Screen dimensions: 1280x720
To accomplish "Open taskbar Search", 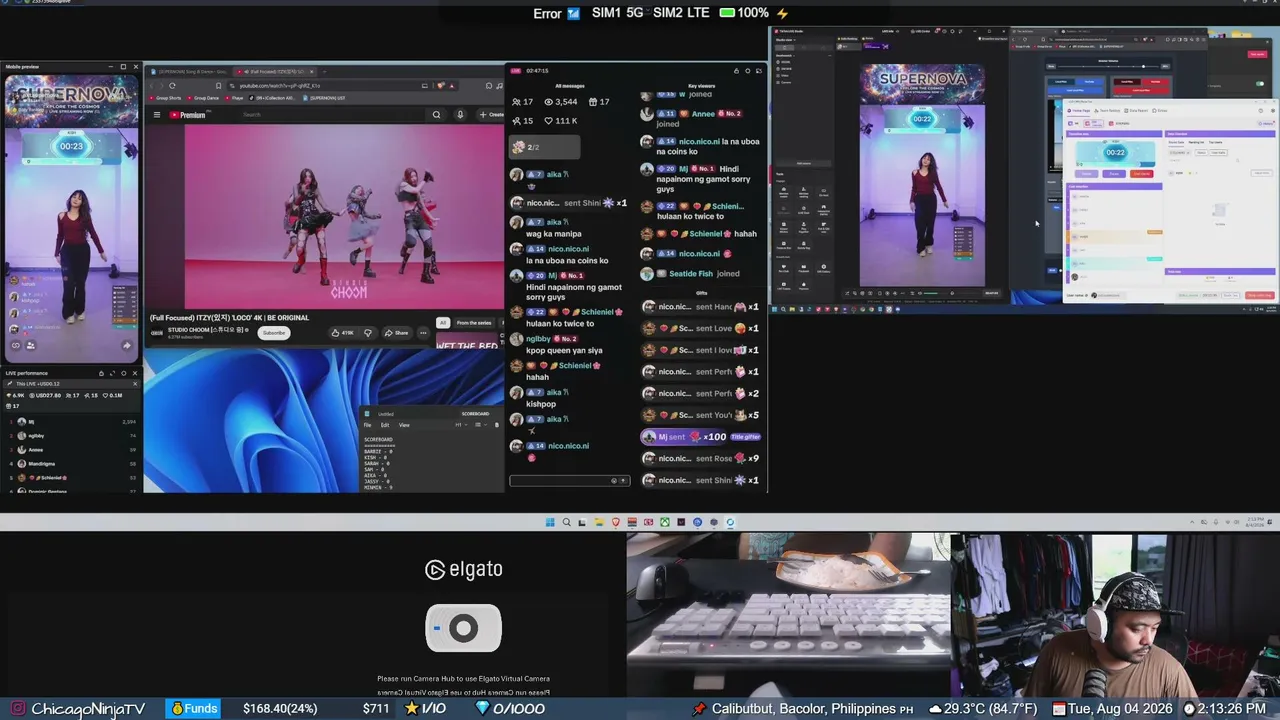I will coord(566,522).
